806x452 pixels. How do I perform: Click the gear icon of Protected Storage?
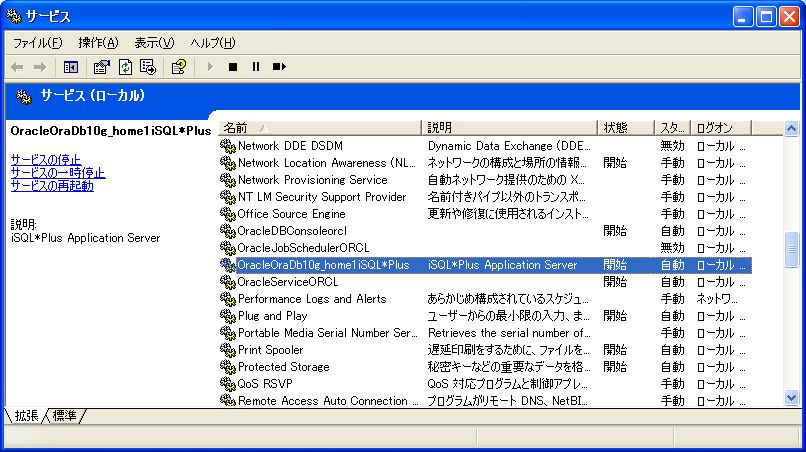(x=227, y=367)
